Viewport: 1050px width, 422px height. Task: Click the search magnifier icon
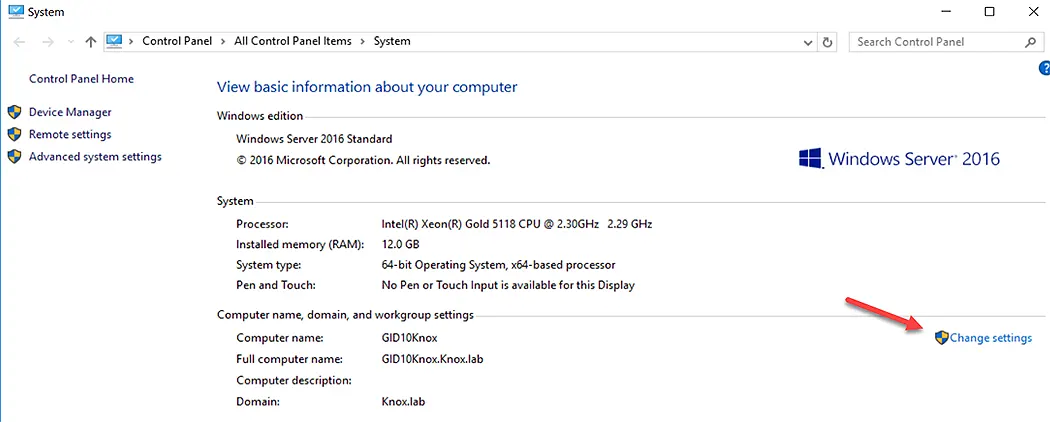(x=1031, y=42)
